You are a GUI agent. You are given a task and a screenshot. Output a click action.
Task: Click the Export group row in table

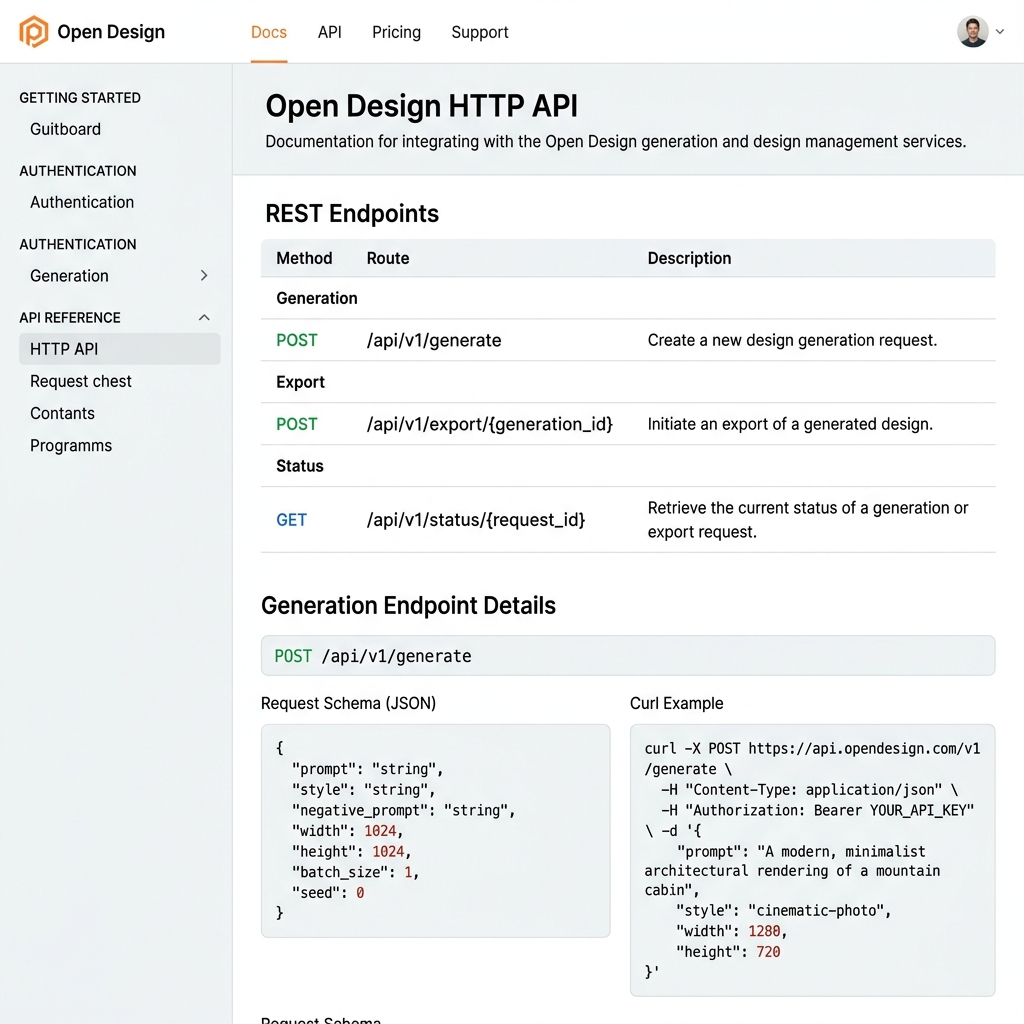(628, 382)
